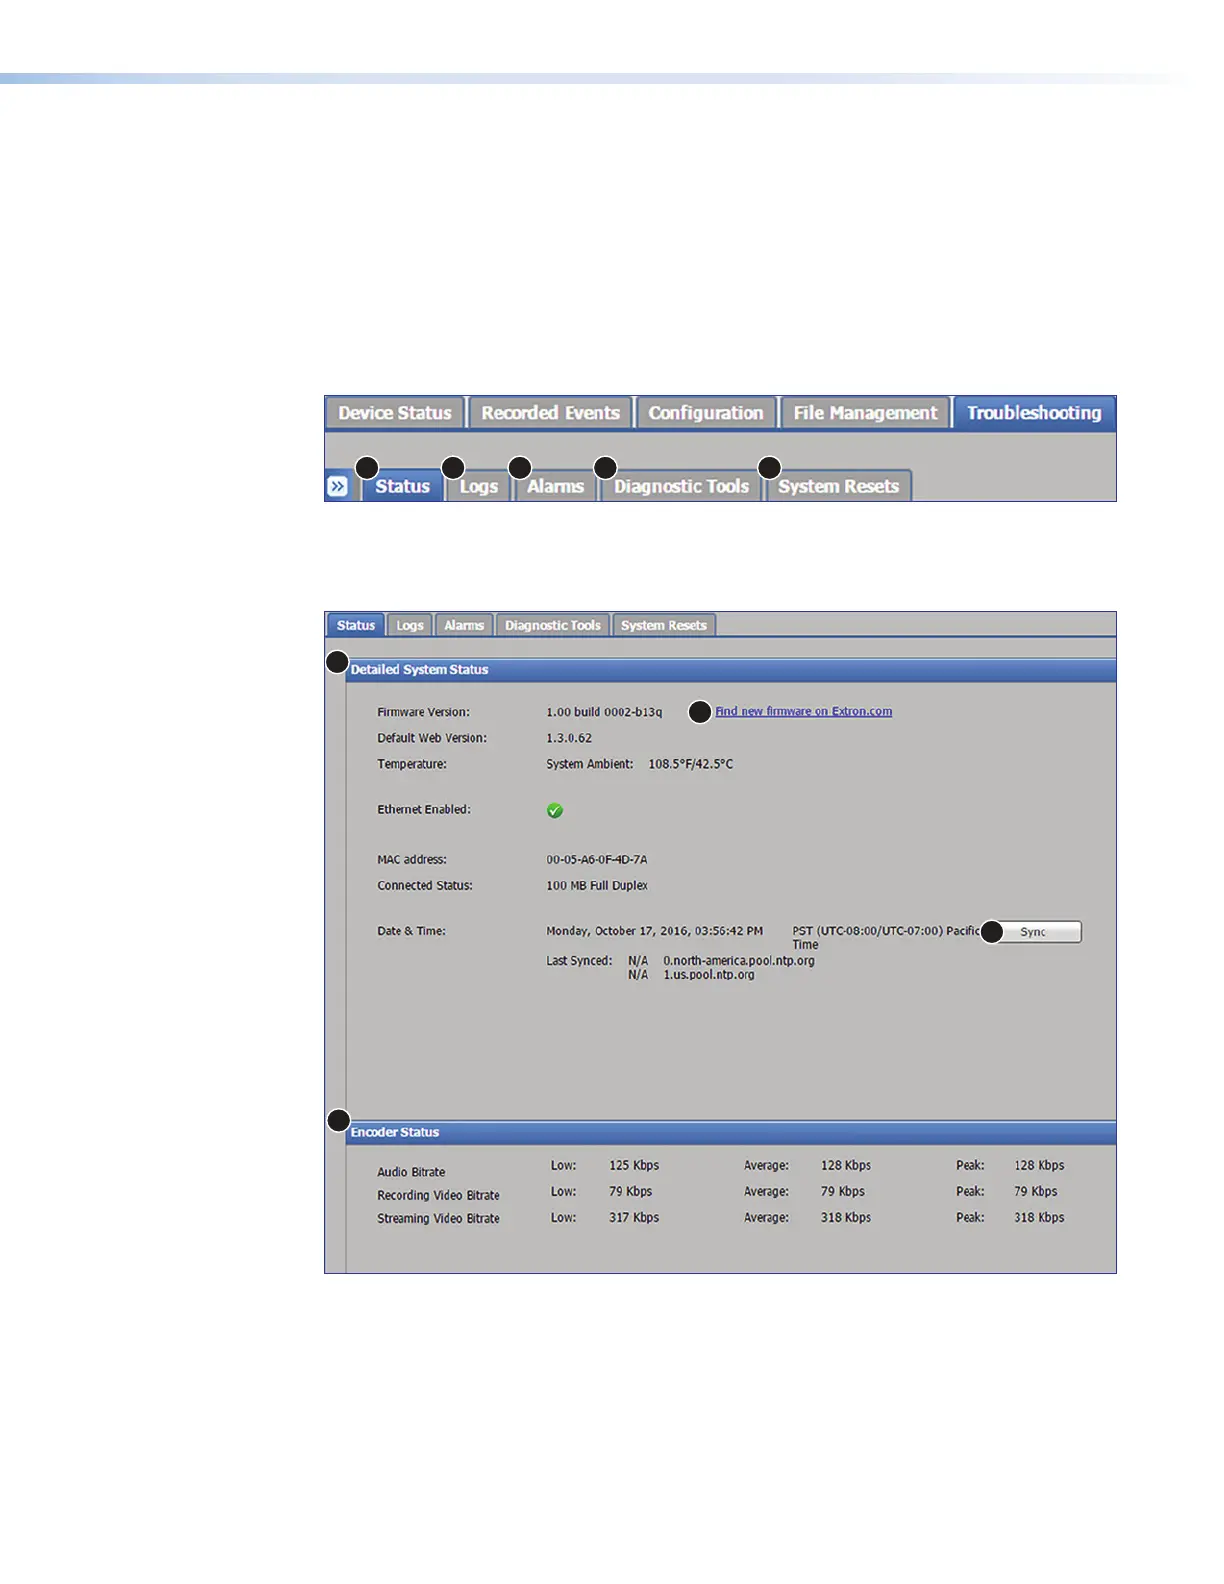Viewport: 1224px width, 1584px height.
Task: Select Streaming Video Bitrate low 317 Kbps
Action: [634, 1217]
